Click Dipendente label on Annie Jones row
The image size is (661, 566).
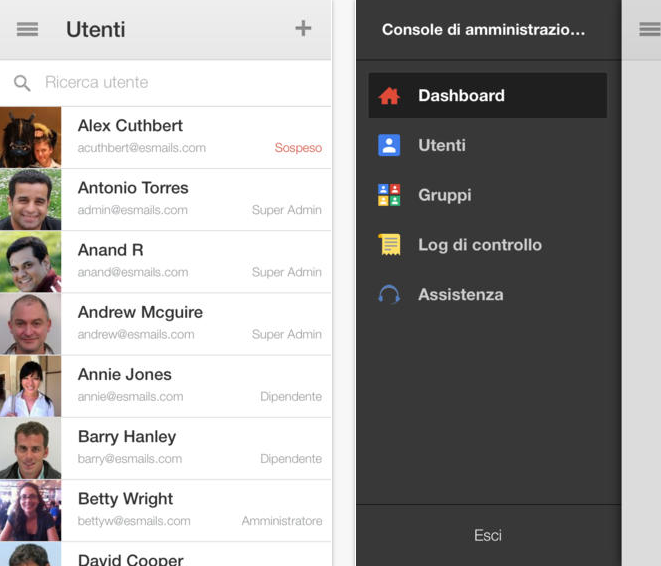pos(291,397)
